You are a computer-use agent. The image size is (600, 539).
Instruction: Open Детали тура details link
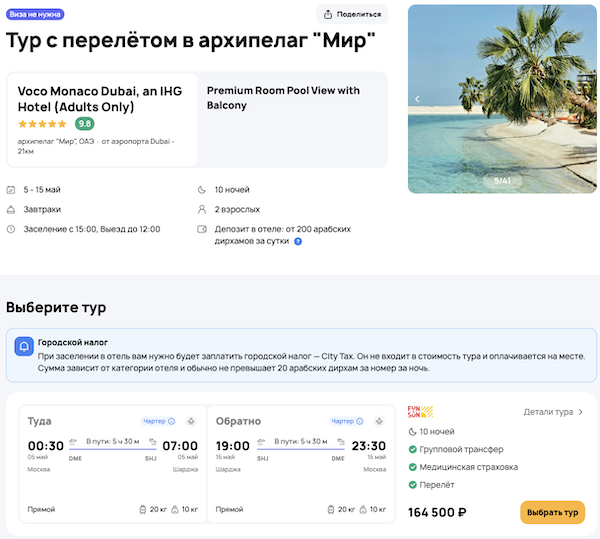click(553, 411)
